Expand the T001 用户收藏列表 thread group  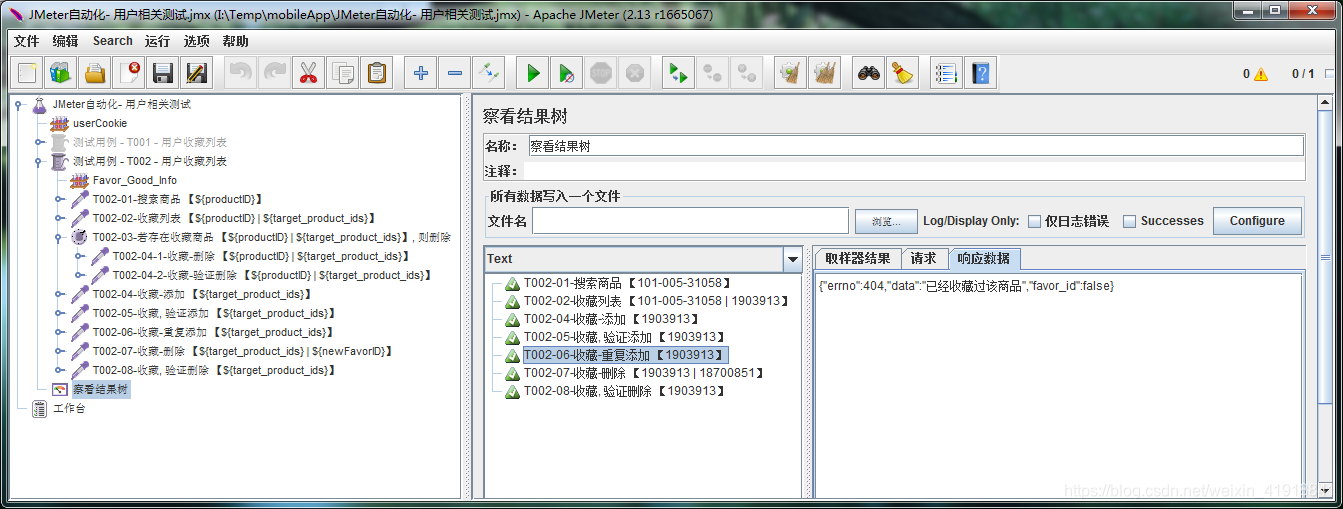click(39, 142)
